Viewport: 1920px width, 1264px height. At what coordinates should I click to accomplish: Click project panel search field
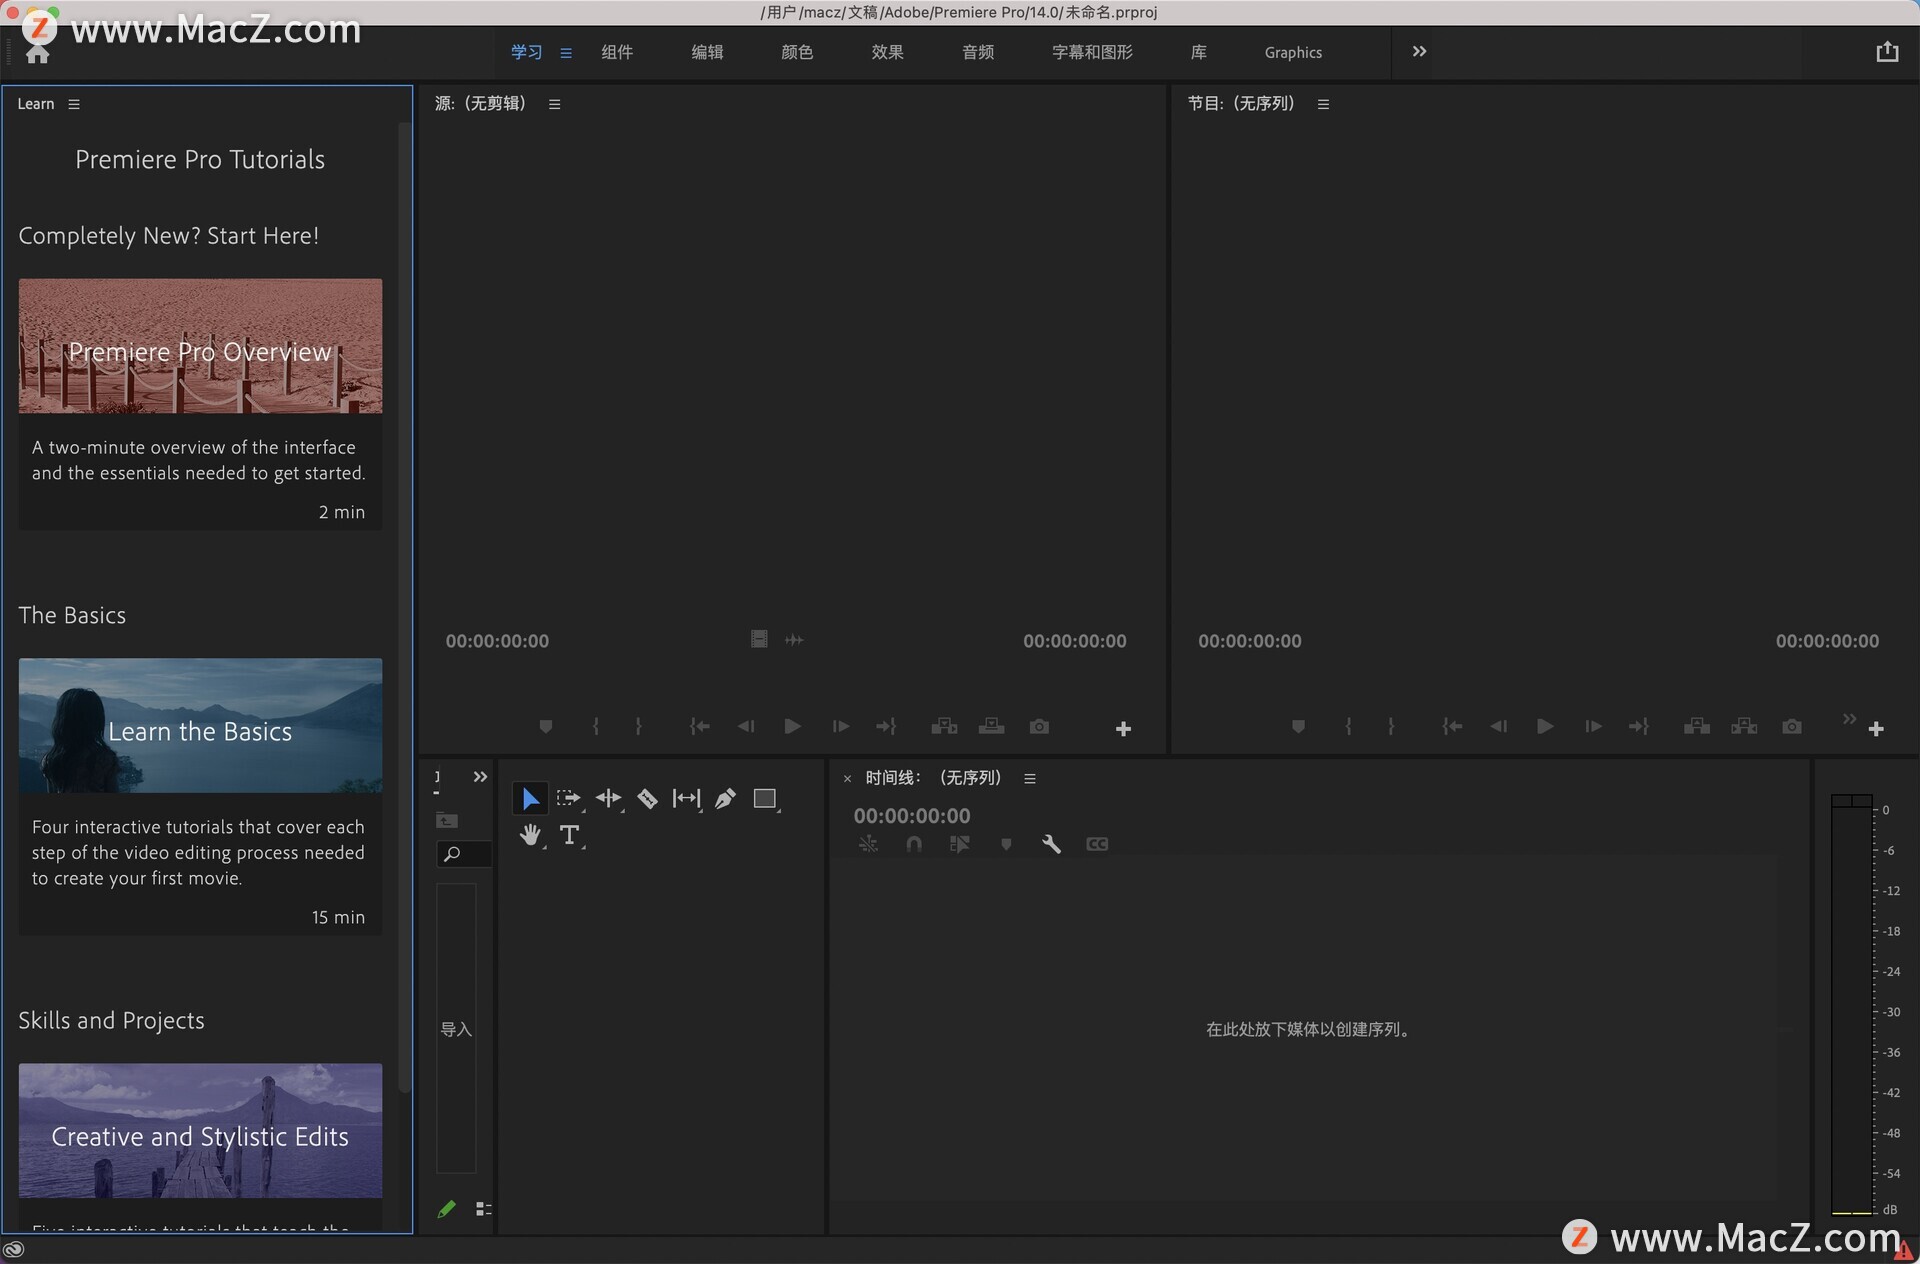(463, 854)
